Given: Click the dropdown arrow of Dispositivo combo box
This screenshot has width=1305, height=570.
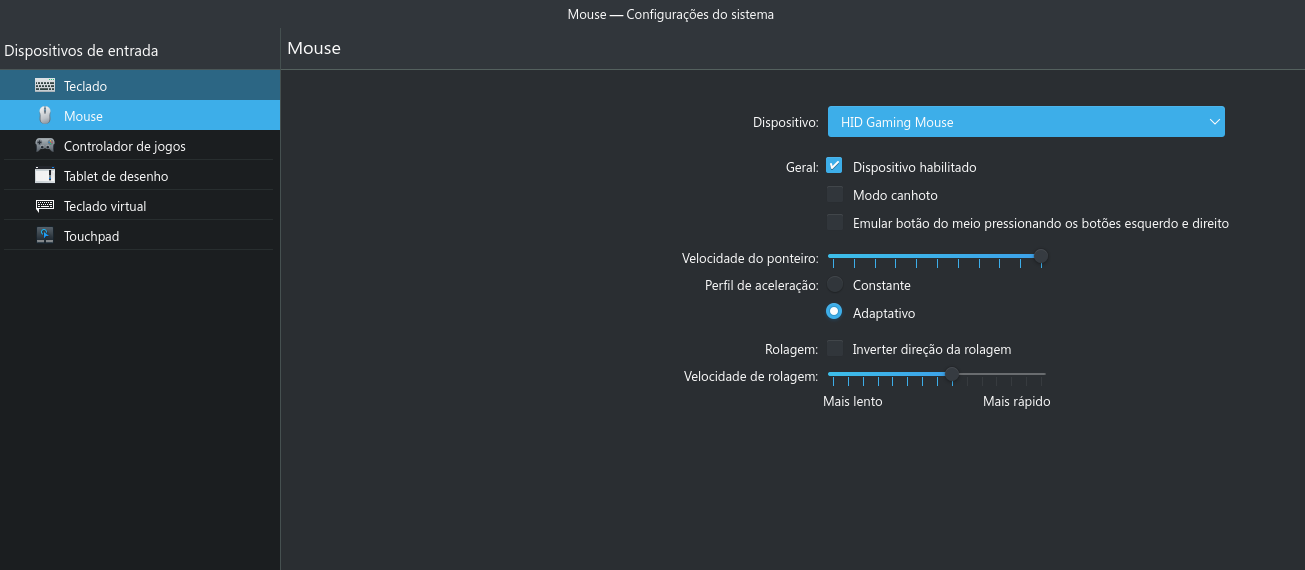Looking at the screenshot, I should click(1214, 122).
